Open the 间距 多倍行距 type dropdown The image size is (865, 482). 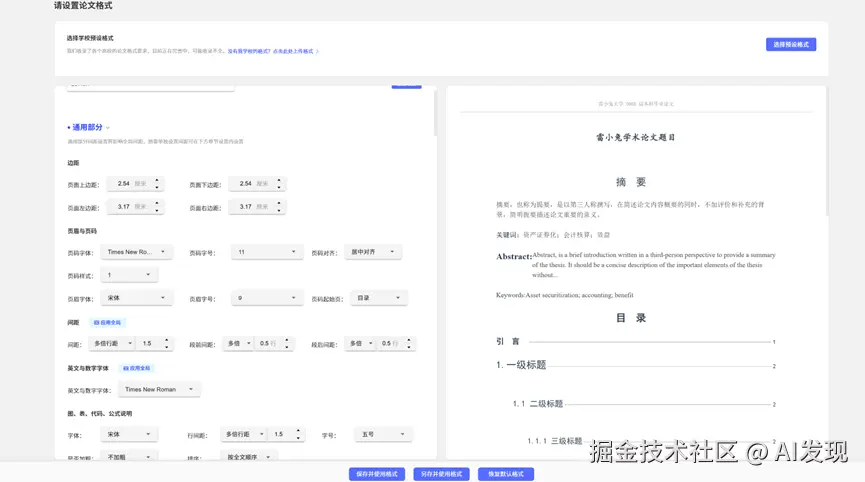(x=113, y=343)
